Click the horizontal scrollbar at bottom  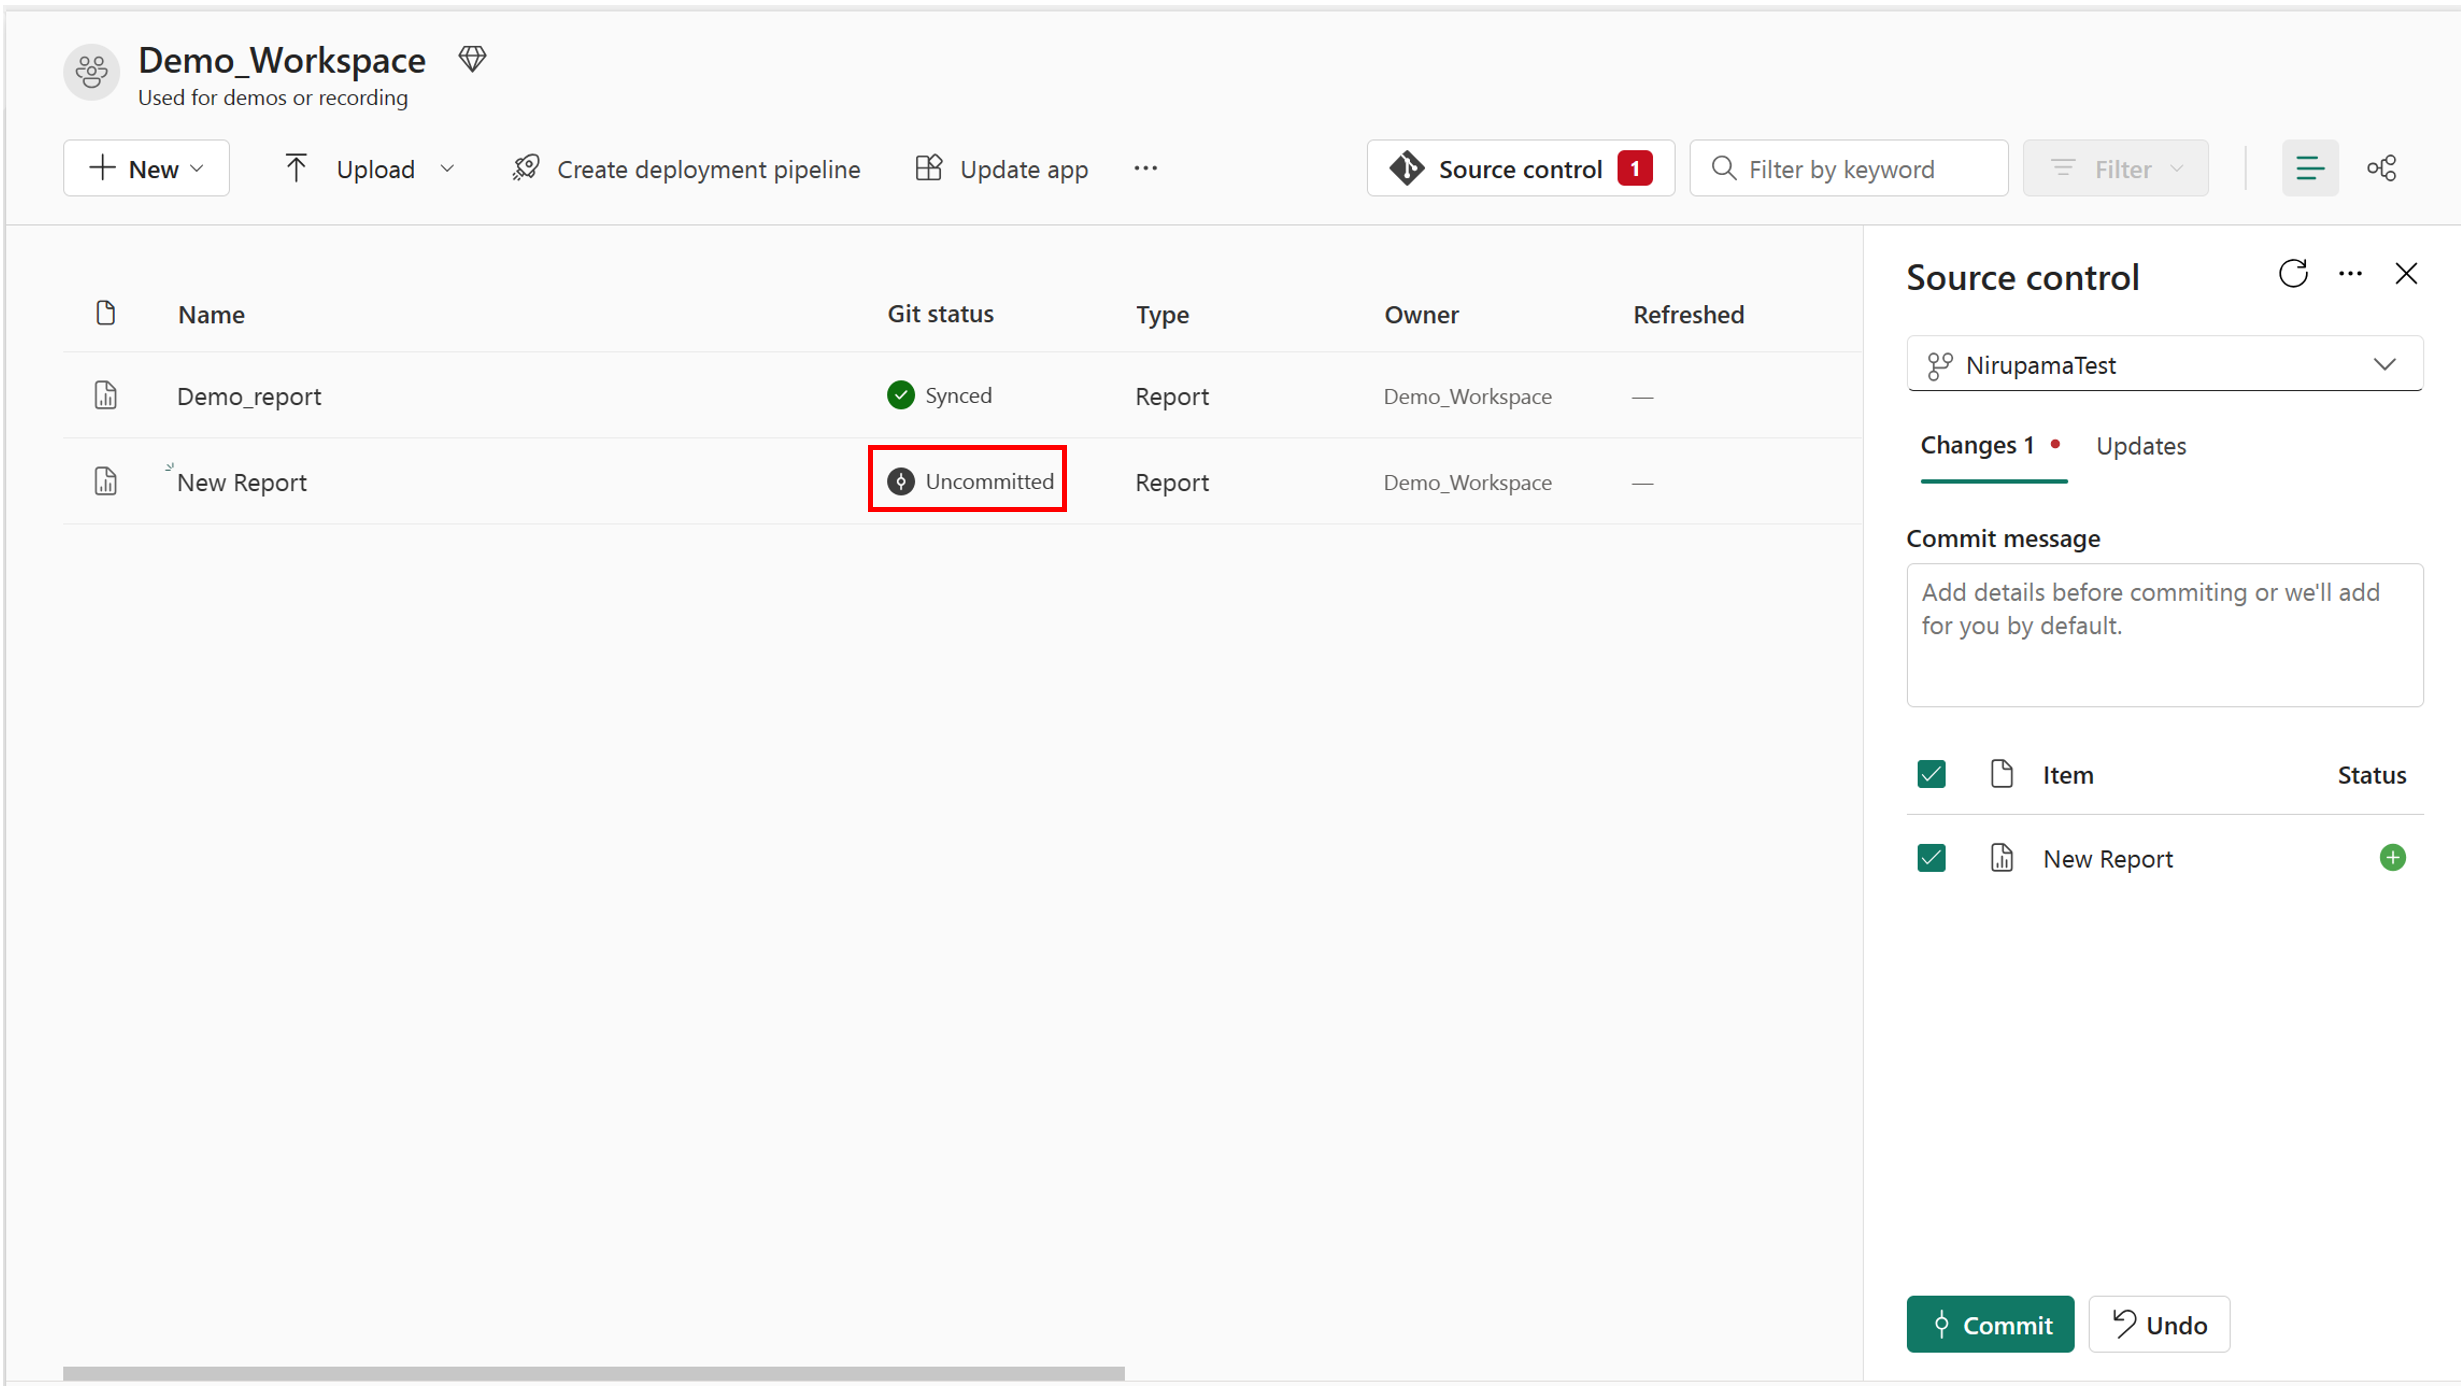coord(593,1373)
